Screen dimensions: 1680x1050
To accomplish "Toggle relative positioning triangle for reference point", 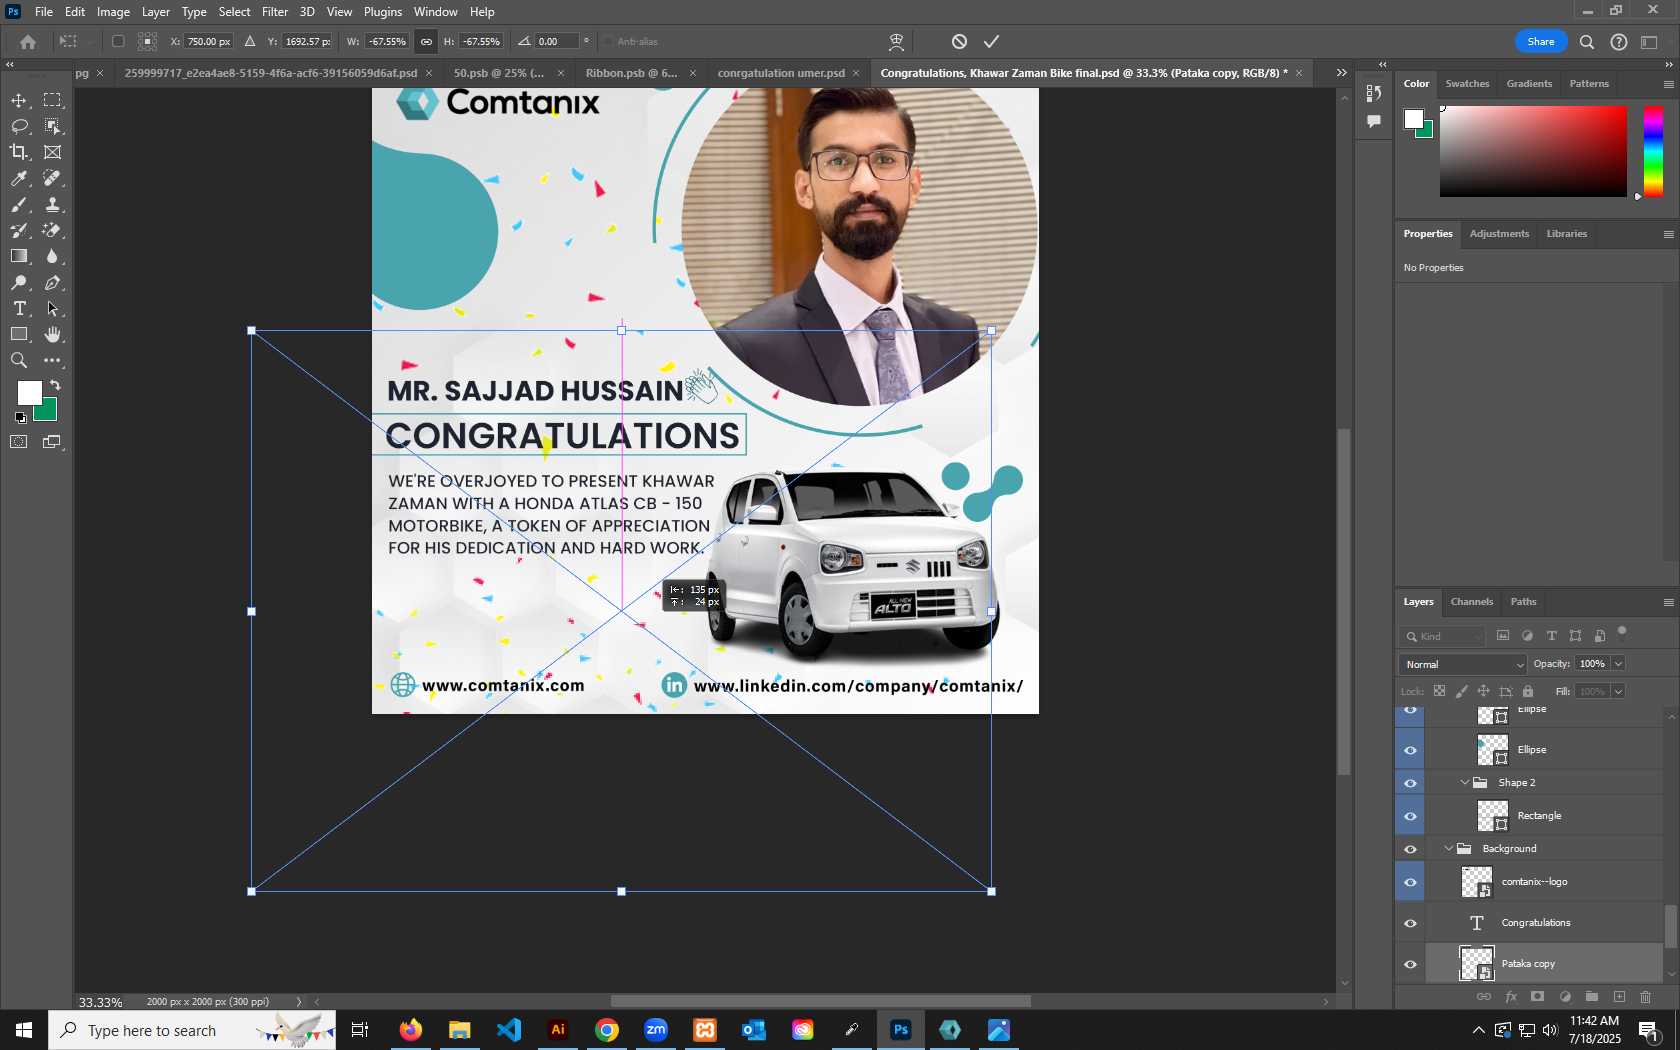I will 250,42.
